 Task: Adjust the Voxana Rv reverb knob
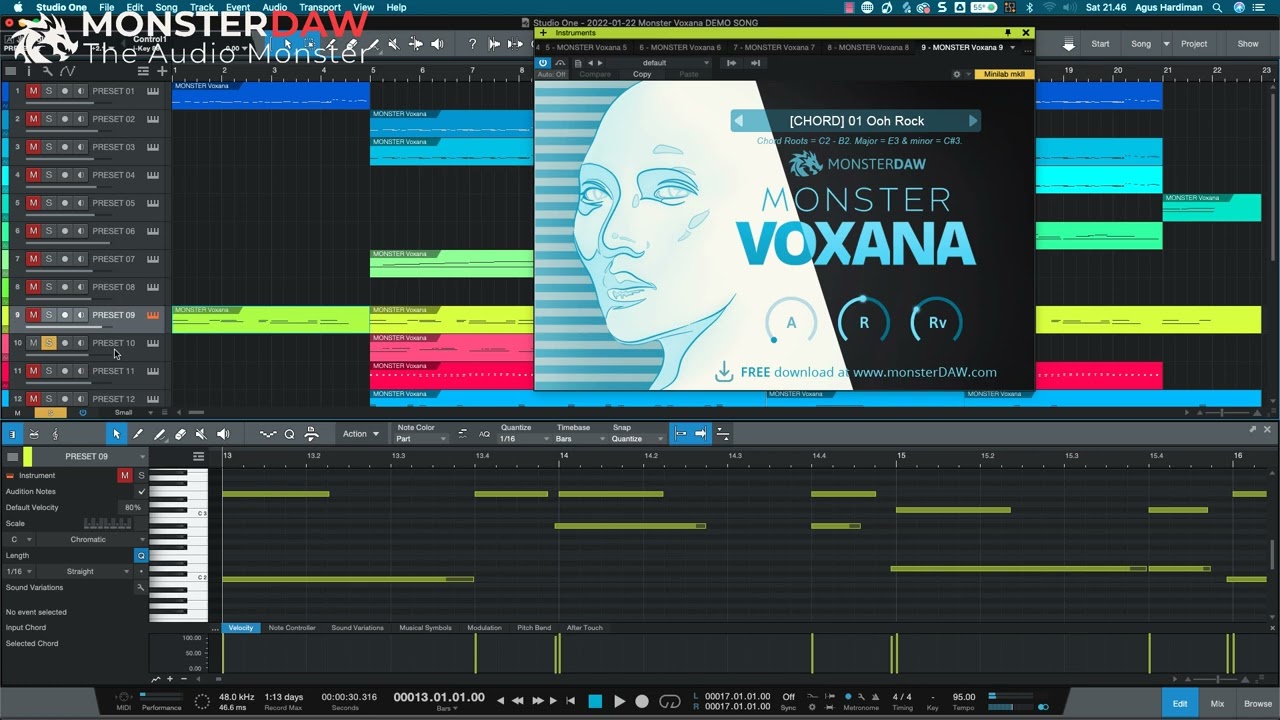click(x=937, y=322)
